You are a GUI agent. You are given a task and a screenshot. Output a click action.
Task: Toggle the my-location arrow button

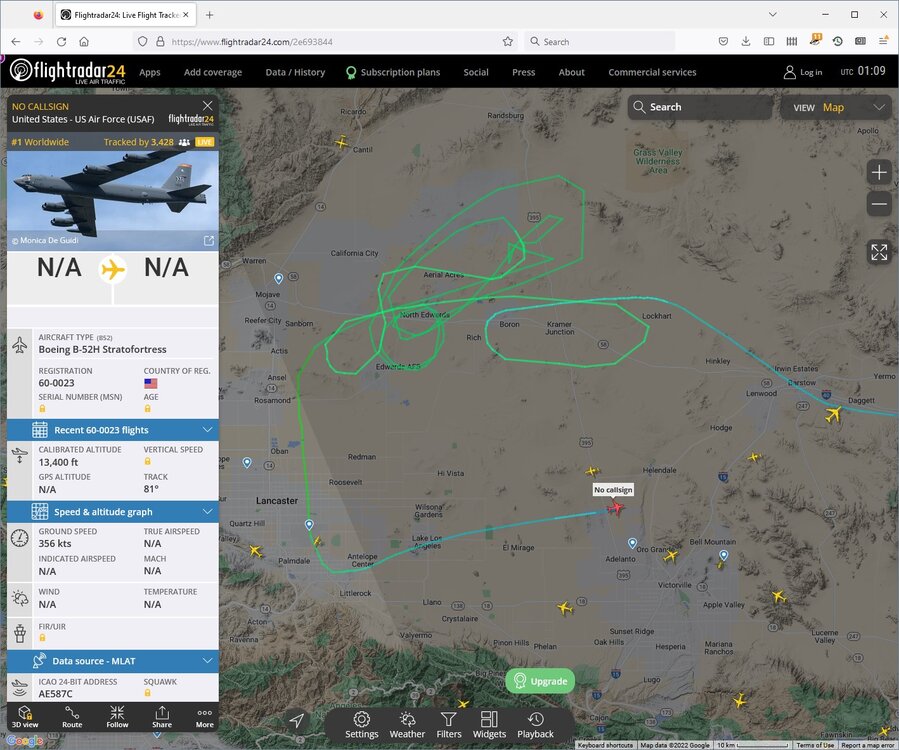[x=296, y=721]
